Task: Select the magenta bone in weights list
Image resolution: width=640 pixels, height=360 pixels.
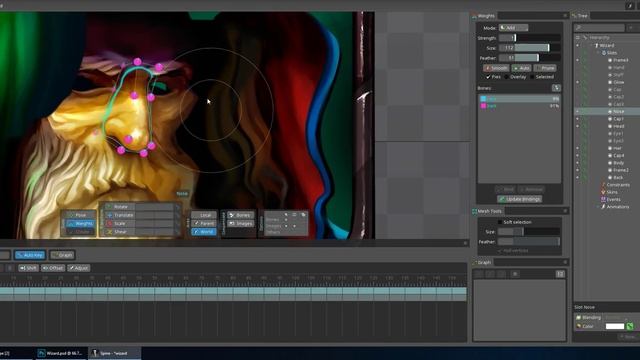Action: point(520,106)
